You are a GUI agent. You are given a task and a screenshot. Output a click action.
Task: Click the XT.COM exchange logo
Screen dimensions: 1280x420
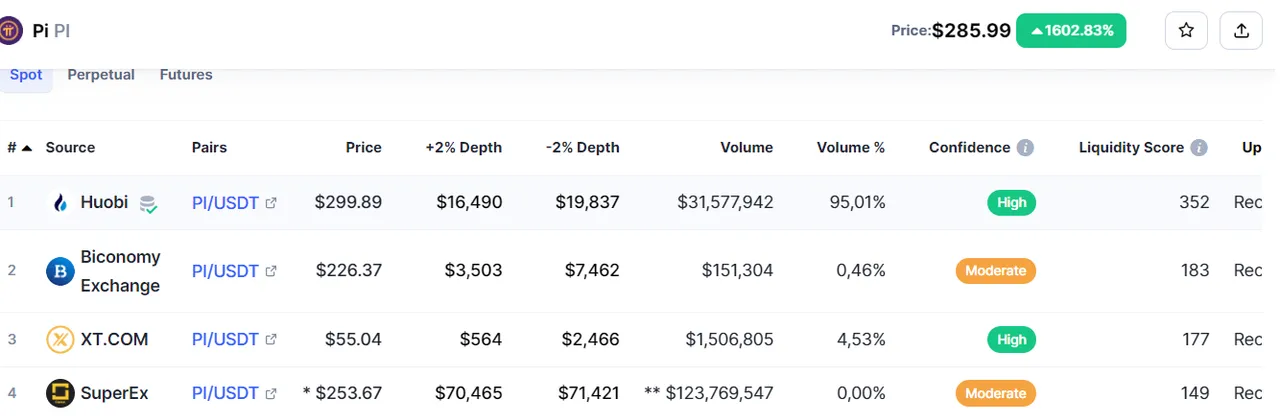pos(61,340)
